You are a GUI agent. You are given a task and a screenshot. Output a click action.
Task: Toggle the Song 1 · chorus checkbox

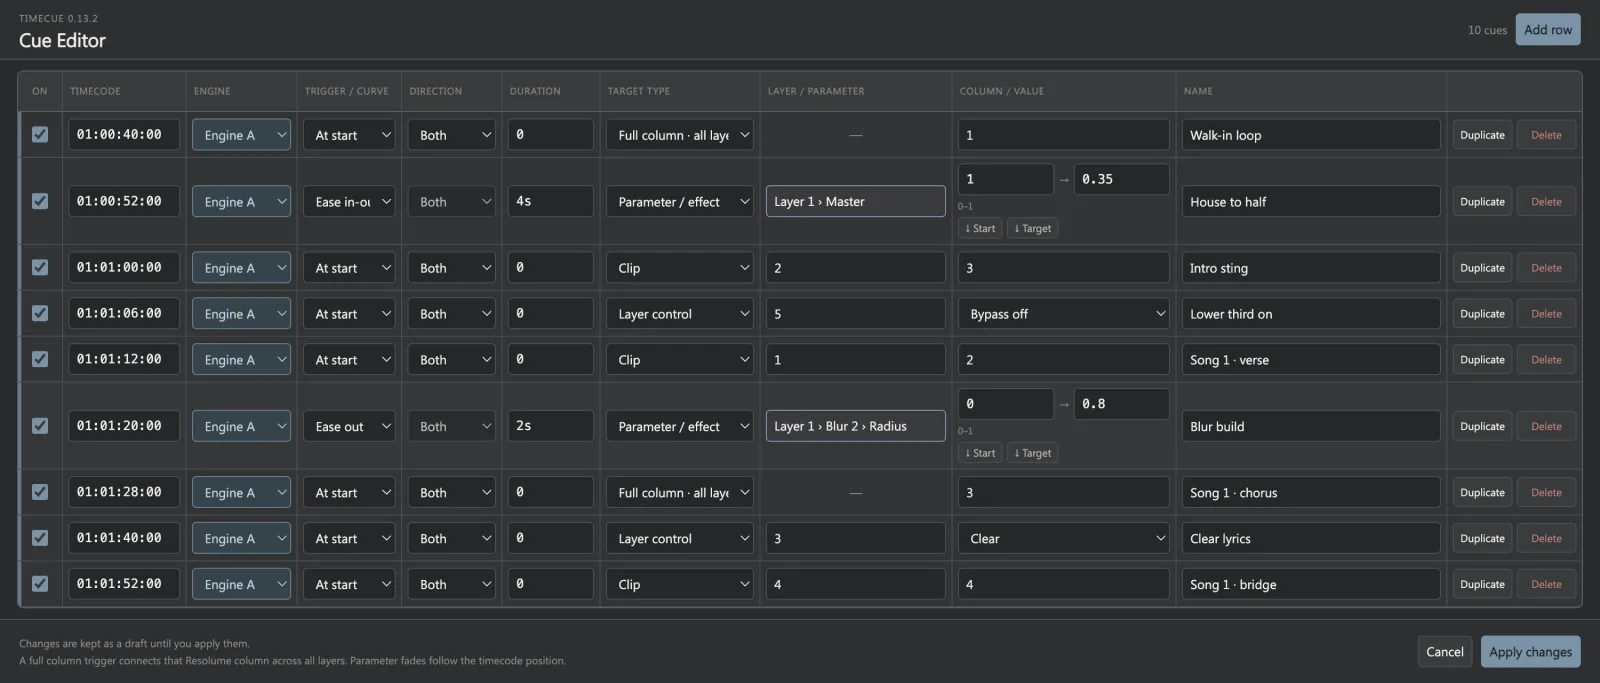(40, 492)
